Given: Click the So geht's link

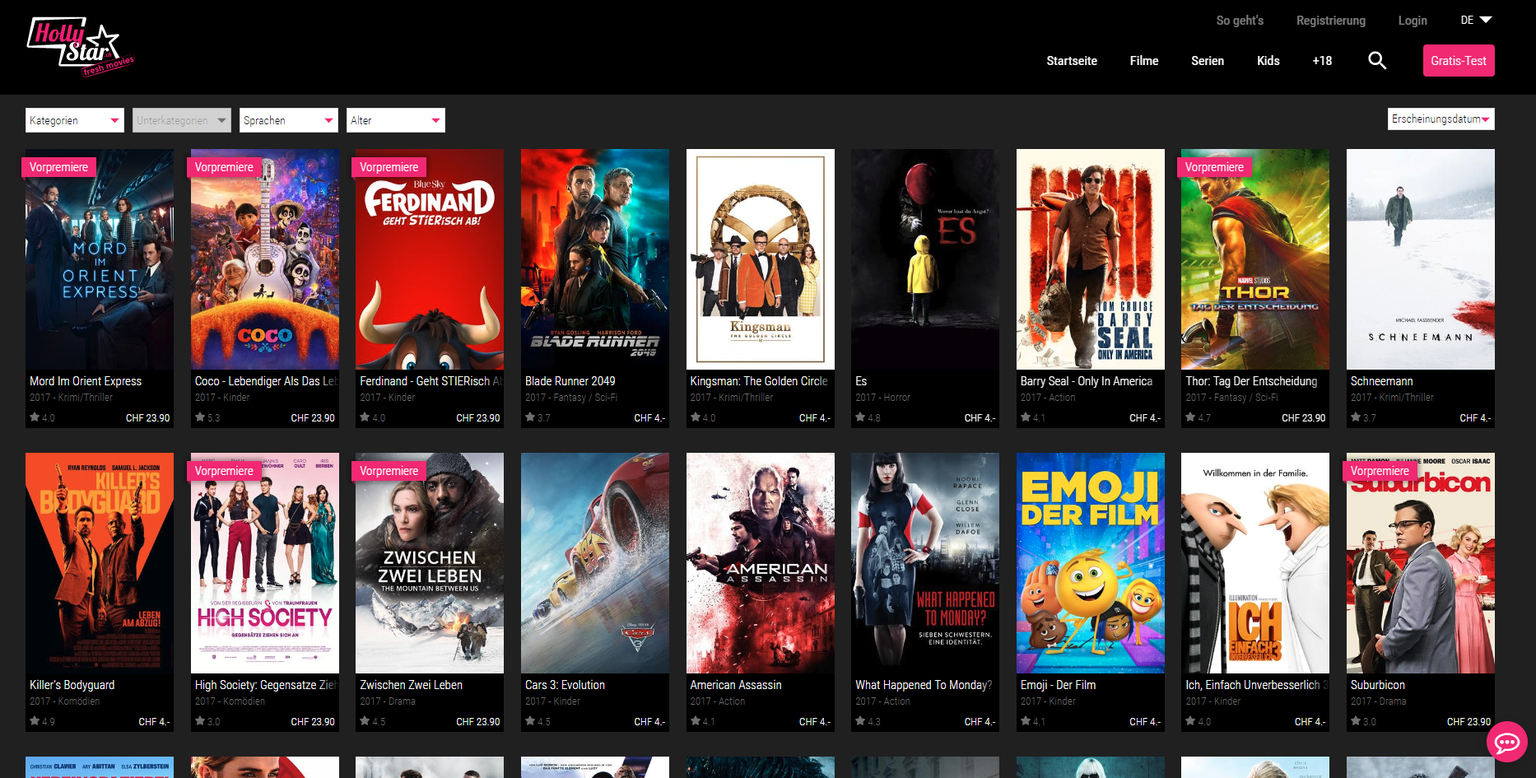Looking at the screenshot, I should [x=1239, y=20].
